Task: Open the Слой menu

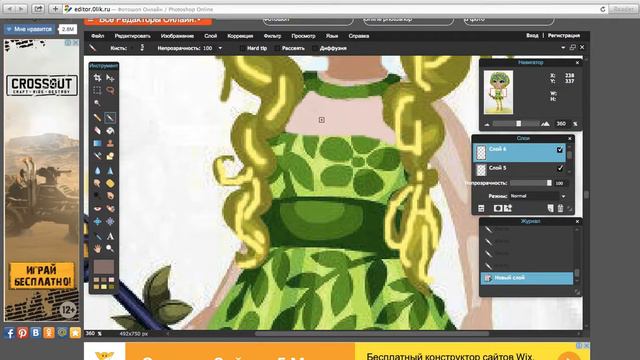Action: coord(211,36)
